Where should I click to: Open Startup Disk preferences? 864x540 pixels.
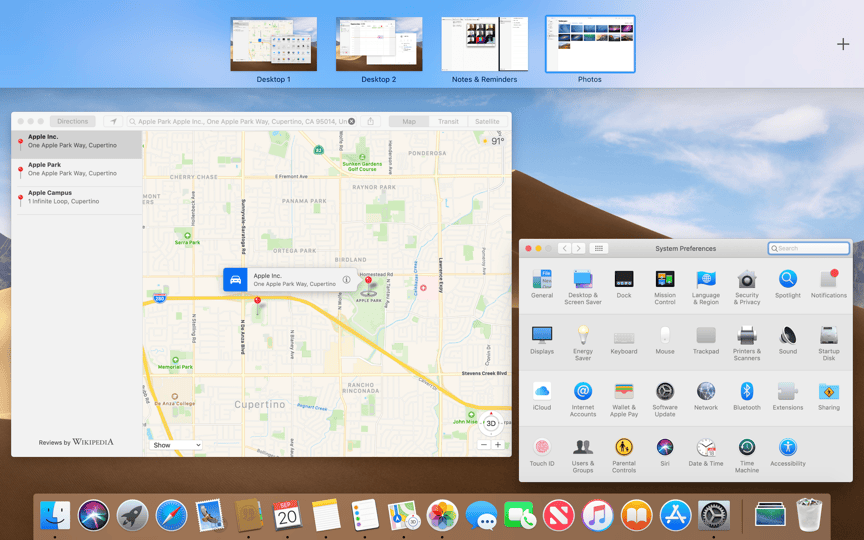[x=828, y=343]
